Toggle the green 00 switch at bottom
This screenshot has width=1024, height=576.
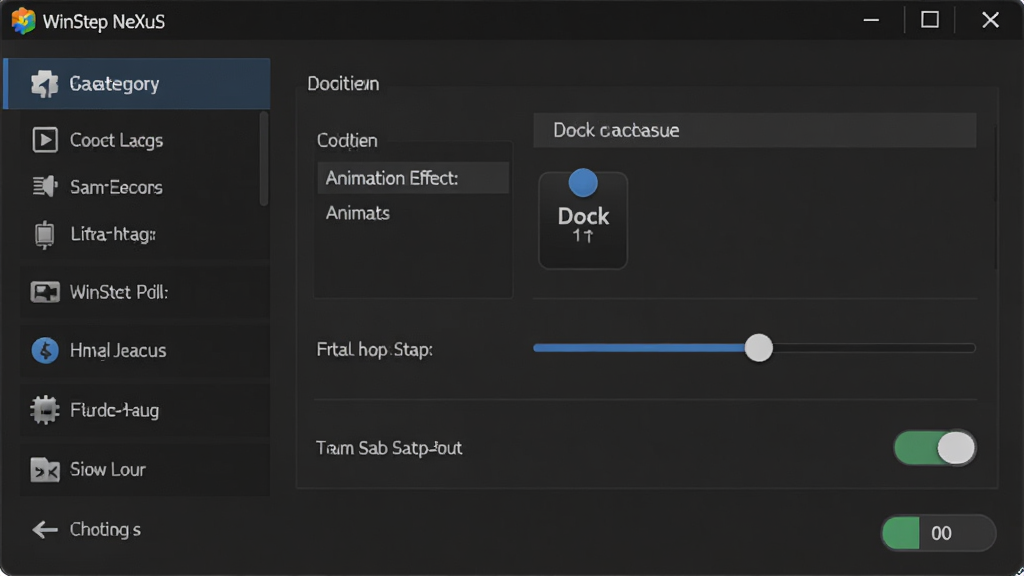pos(938,533)
